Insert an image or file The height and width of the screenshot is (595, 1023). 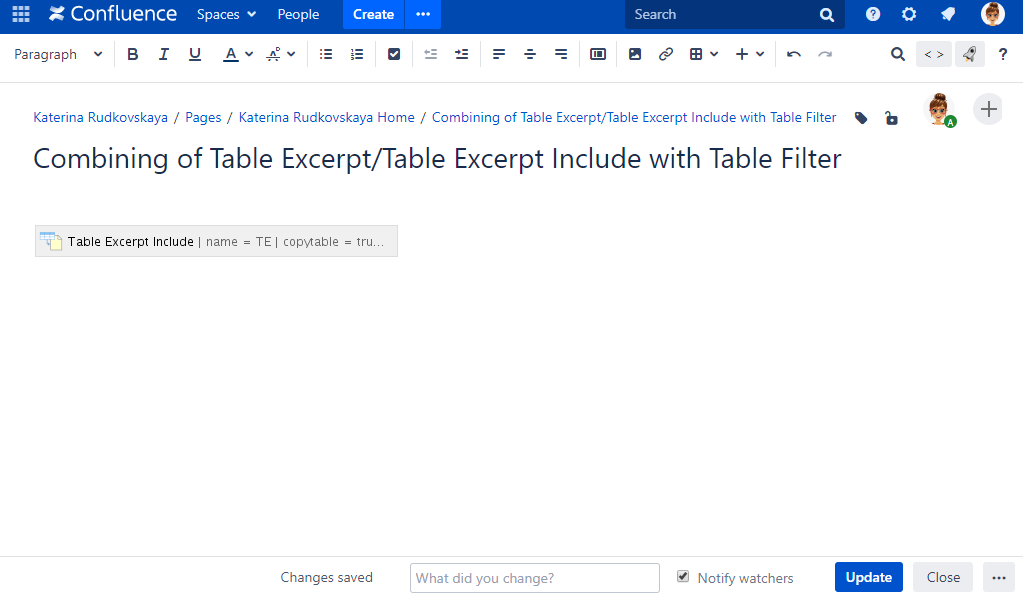point(635,55)
